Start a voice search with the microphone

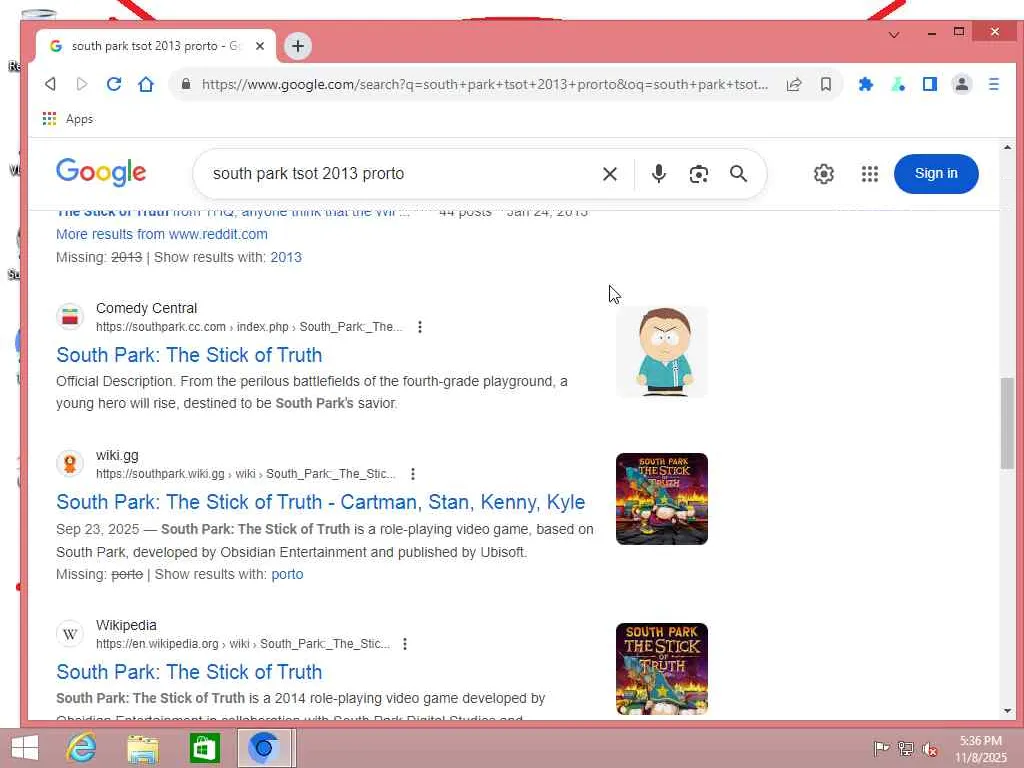[x=659, y=174]
